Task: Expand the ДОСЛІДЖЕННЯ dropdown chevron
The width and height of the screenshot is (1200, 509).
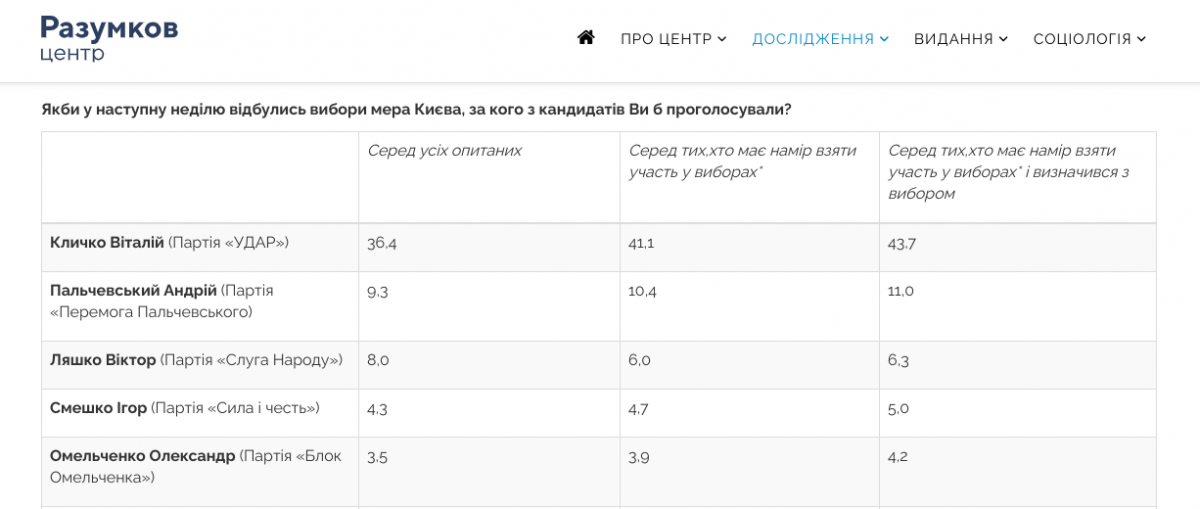Action: click(884, 39)
